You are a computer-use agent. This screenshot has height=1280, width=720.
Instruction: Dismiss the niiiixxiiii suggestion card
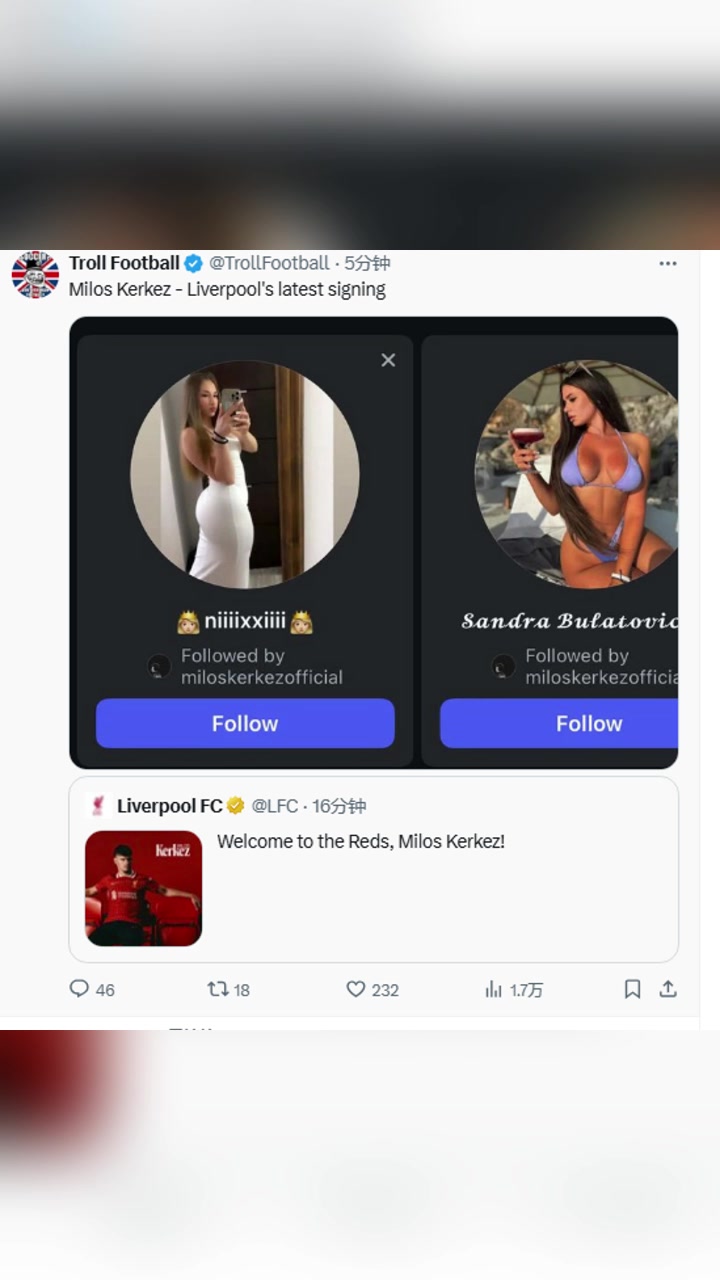click(388, 360)
